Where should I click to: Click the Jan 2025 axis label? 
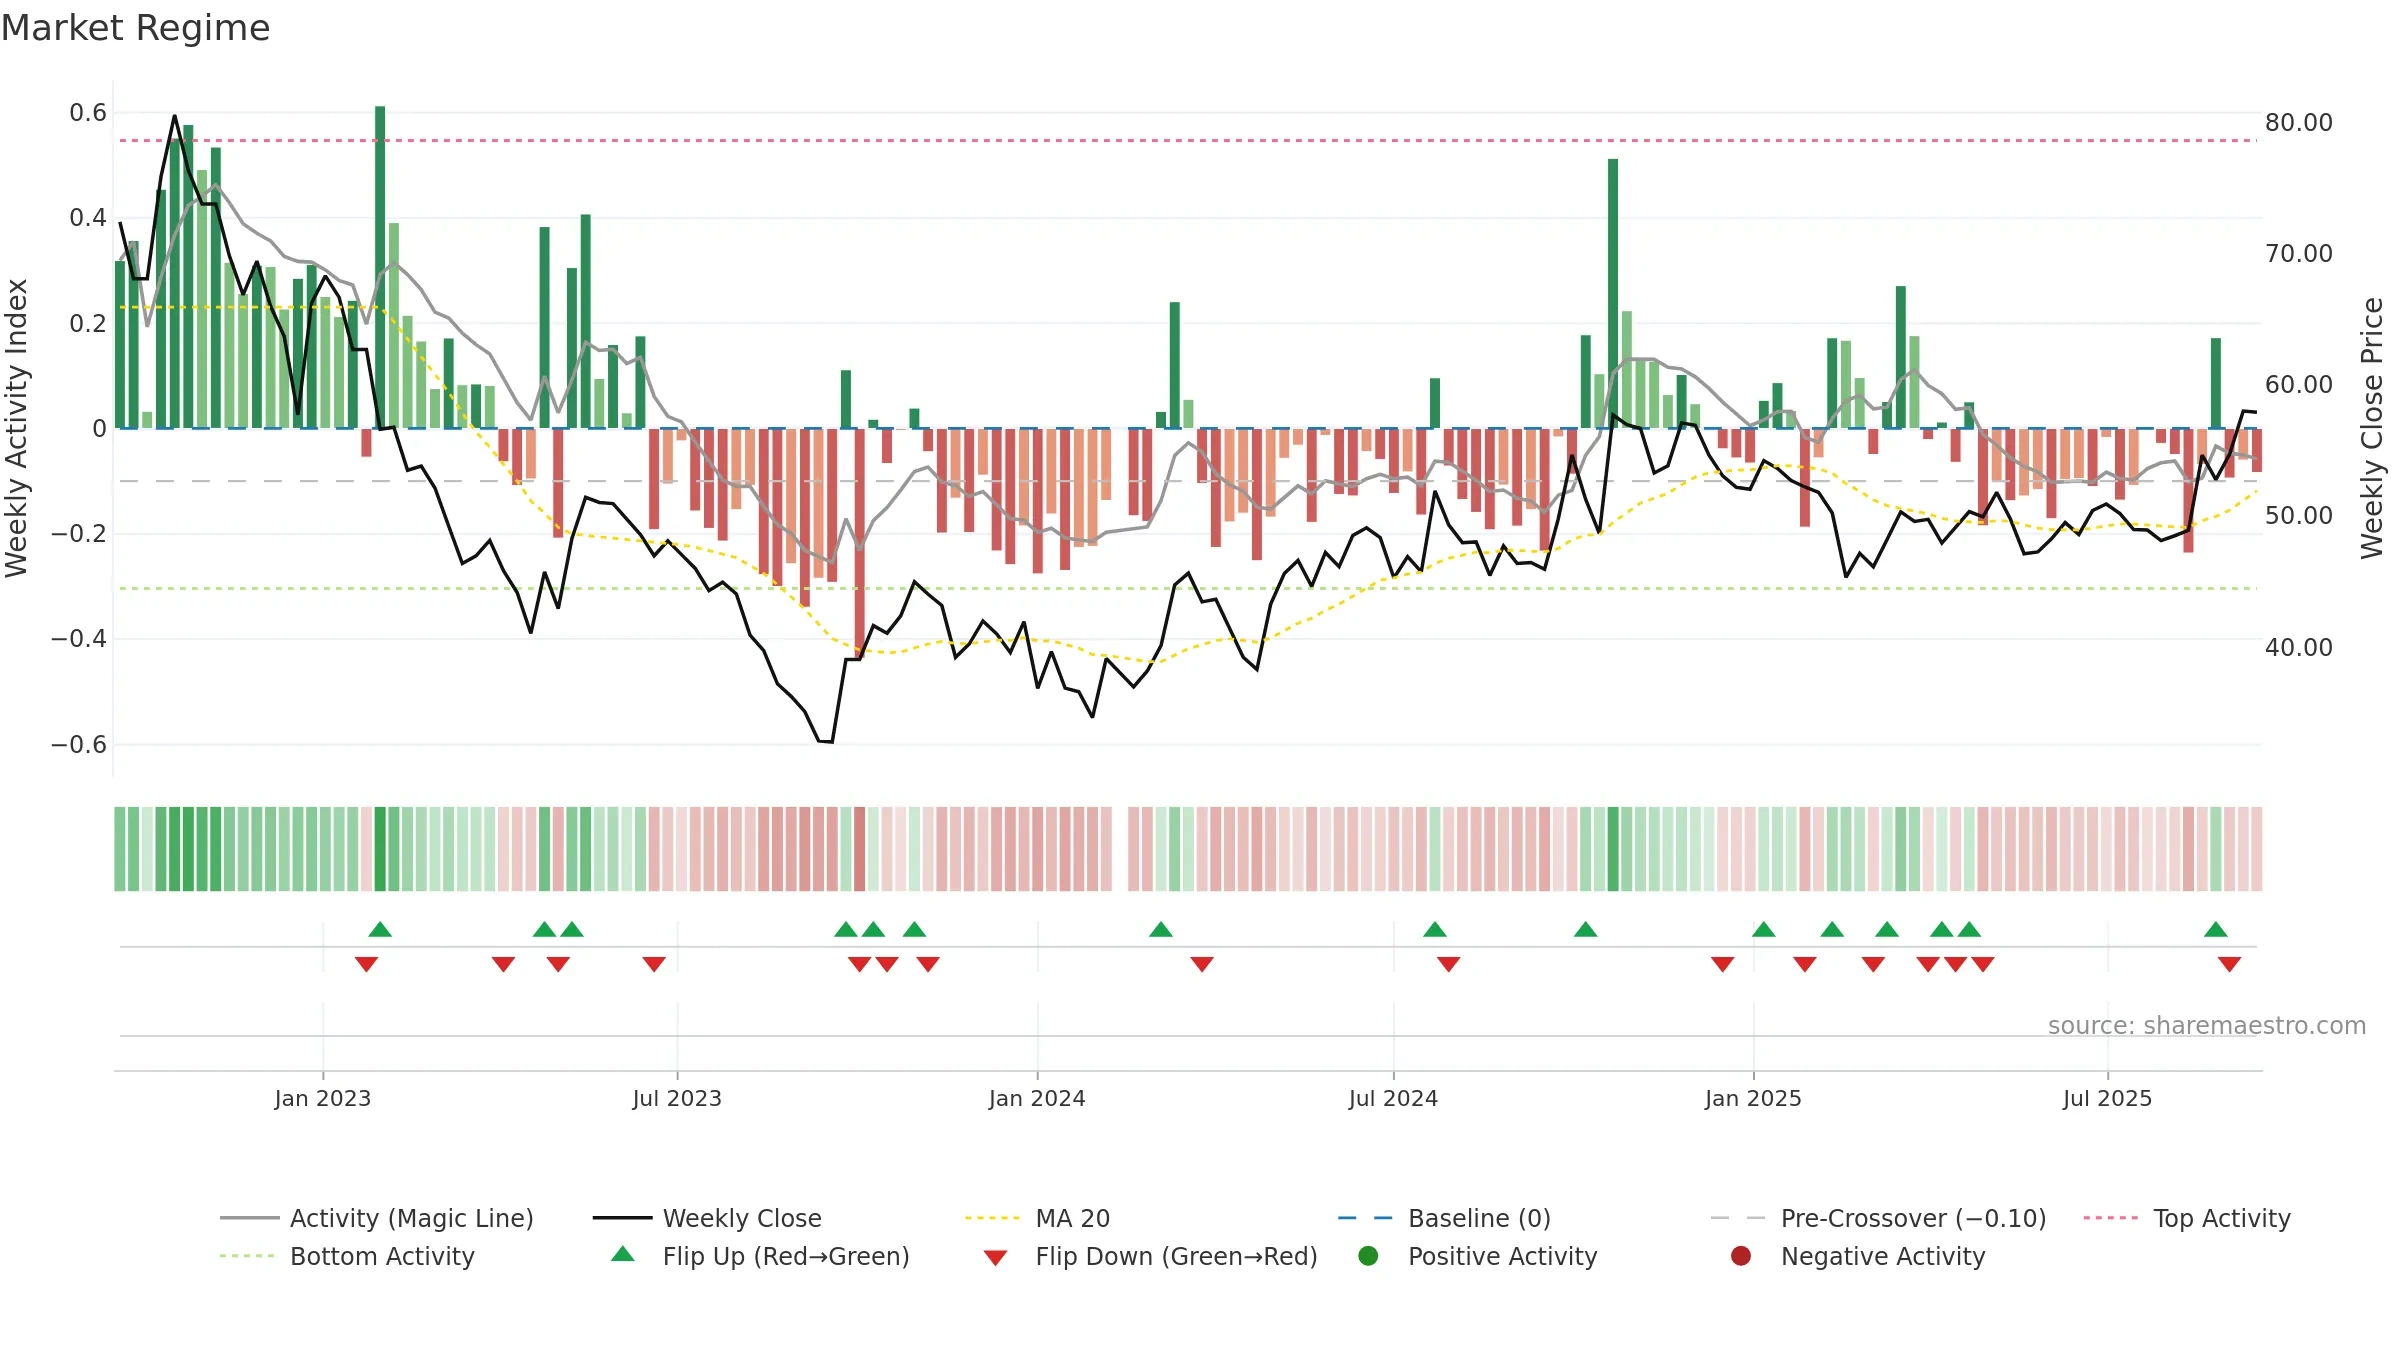(x=1753, y=1098)
